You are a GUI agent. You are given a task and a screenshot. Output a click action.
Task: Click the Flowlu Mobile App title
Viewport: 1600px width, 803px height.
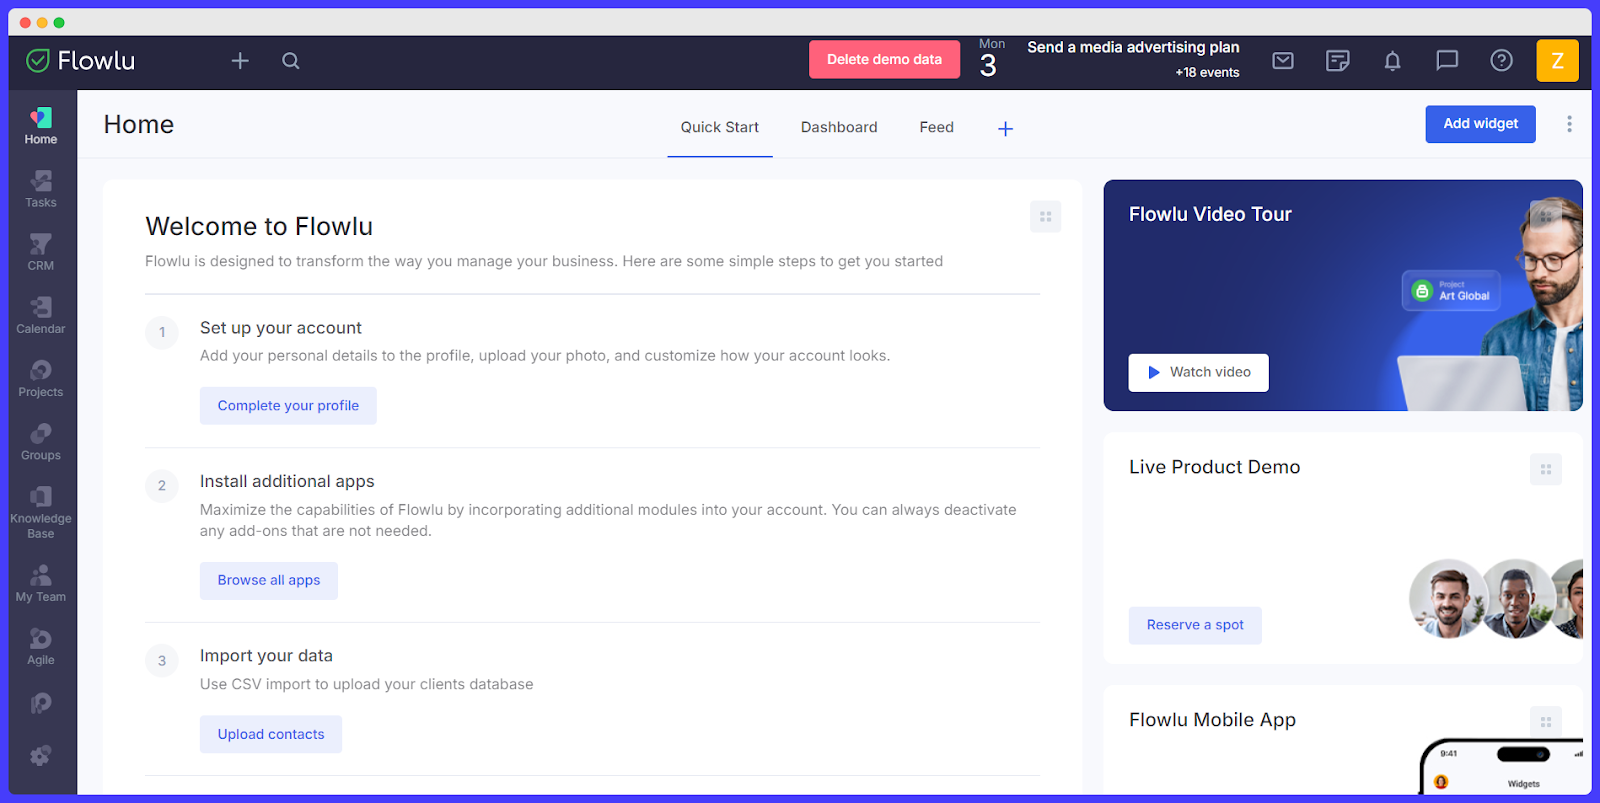[x=1212, y=720]
